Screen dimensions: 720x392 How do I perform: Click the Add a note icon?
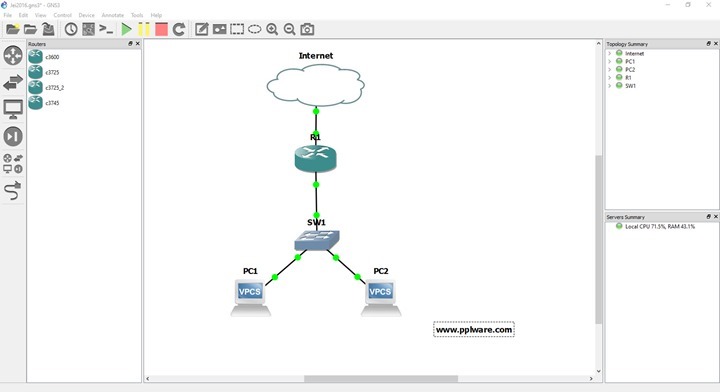coord(202,29)
